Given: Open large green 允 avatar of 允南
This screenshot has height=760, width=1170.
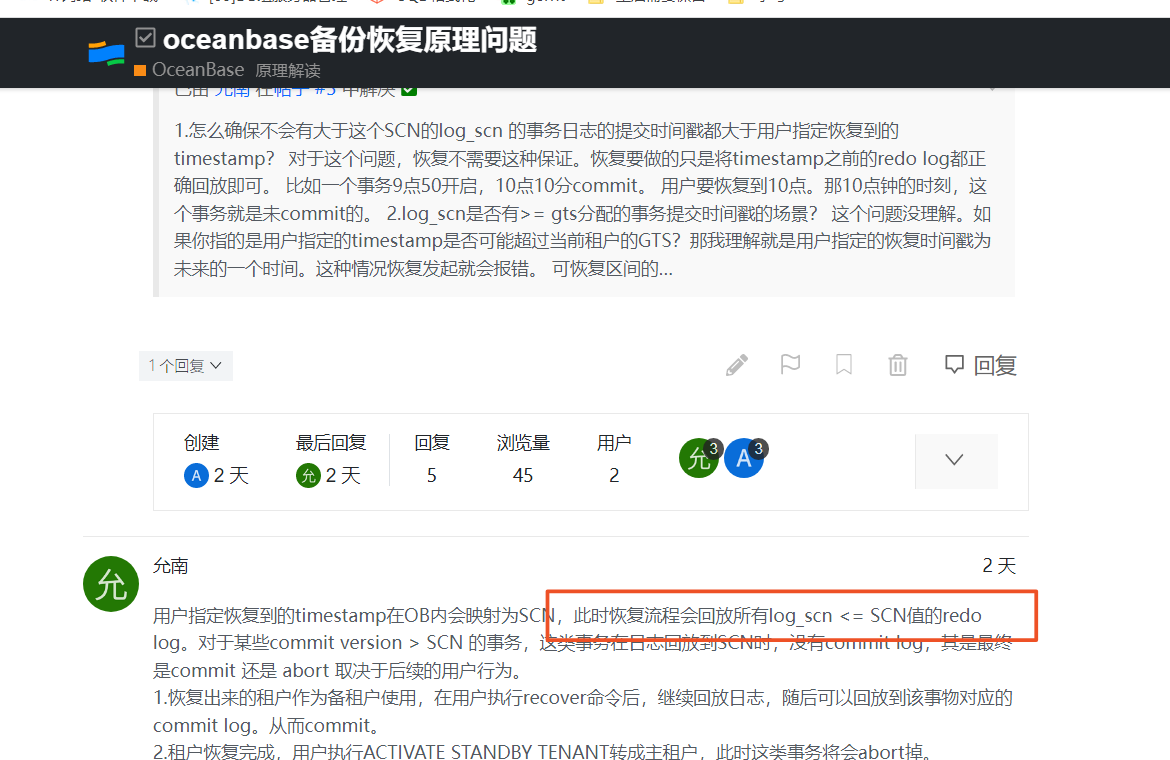Looking at the screenshot, I should pyautogui.click(x=110, y=584).
